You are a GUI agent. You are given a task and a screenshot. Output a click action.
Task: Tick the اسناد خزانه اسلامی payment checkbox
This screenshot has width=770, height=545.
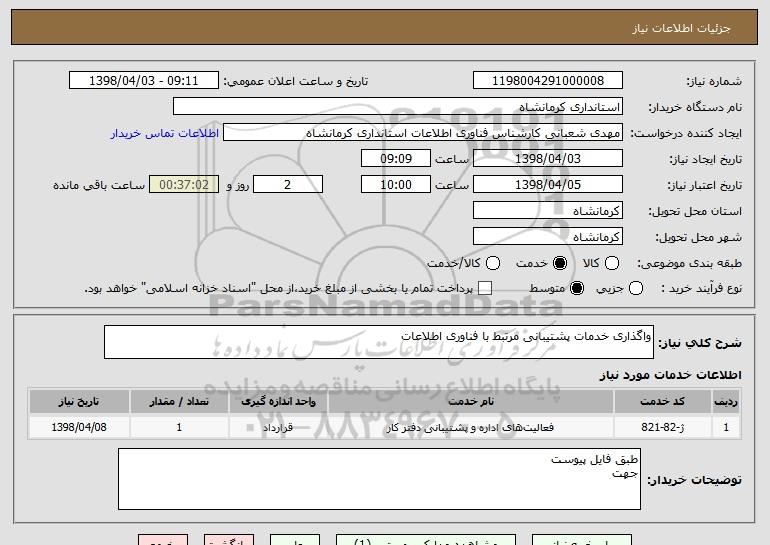(x=485, y=288)
